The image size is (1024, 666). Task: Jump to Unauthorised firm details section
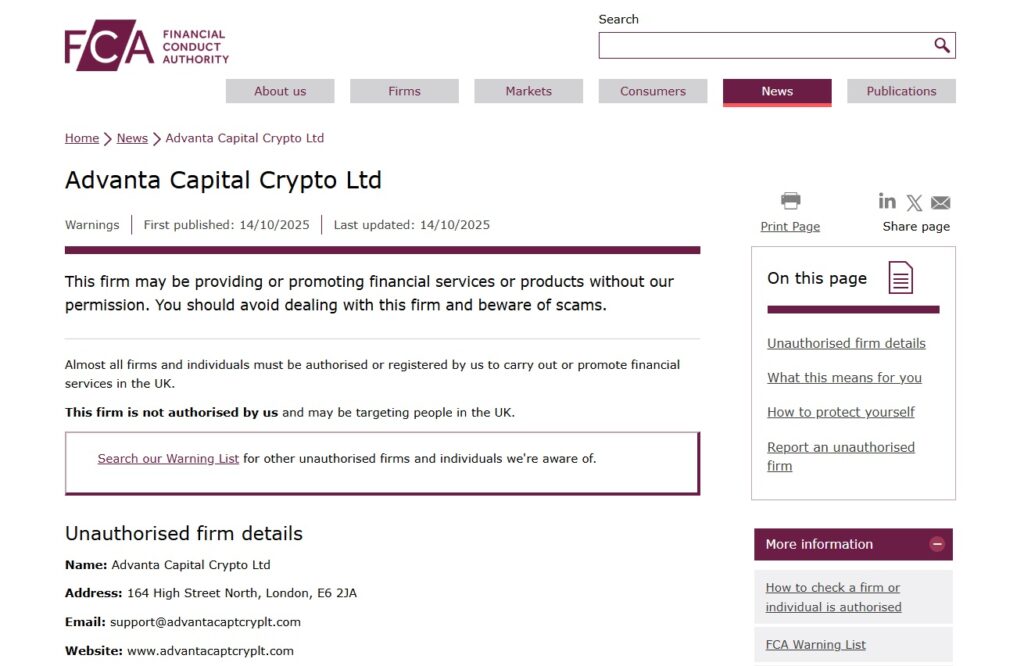846,343
